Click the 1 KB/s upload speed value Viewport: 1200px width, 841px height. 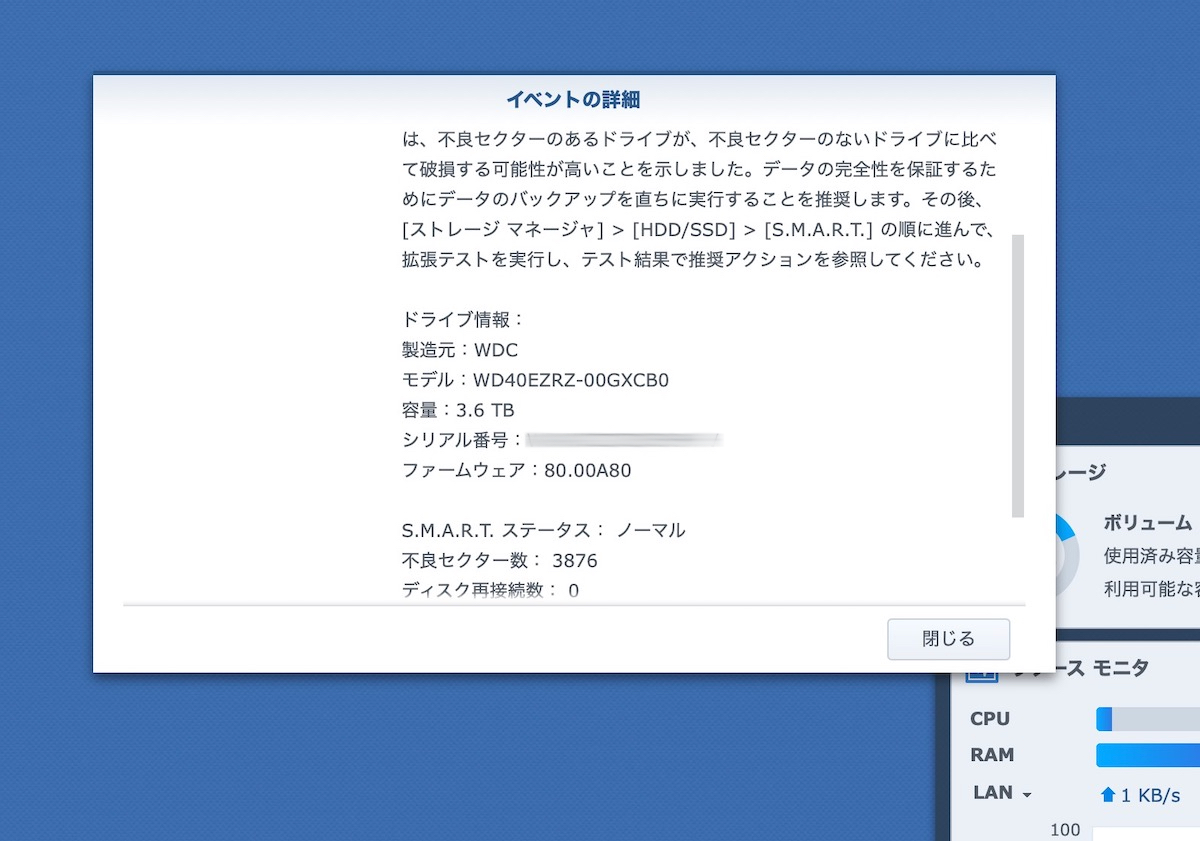tap(1152, 795)
